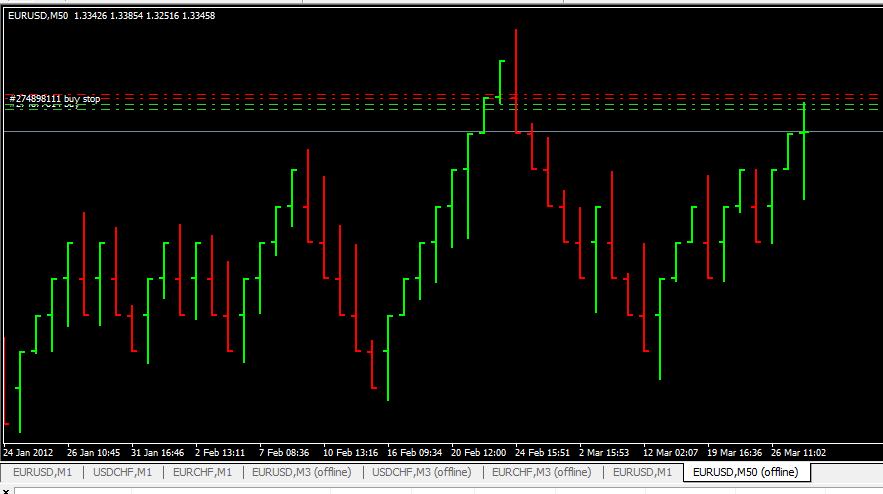Open the USDCHF,M3 (offline) tab

[421, 472]
